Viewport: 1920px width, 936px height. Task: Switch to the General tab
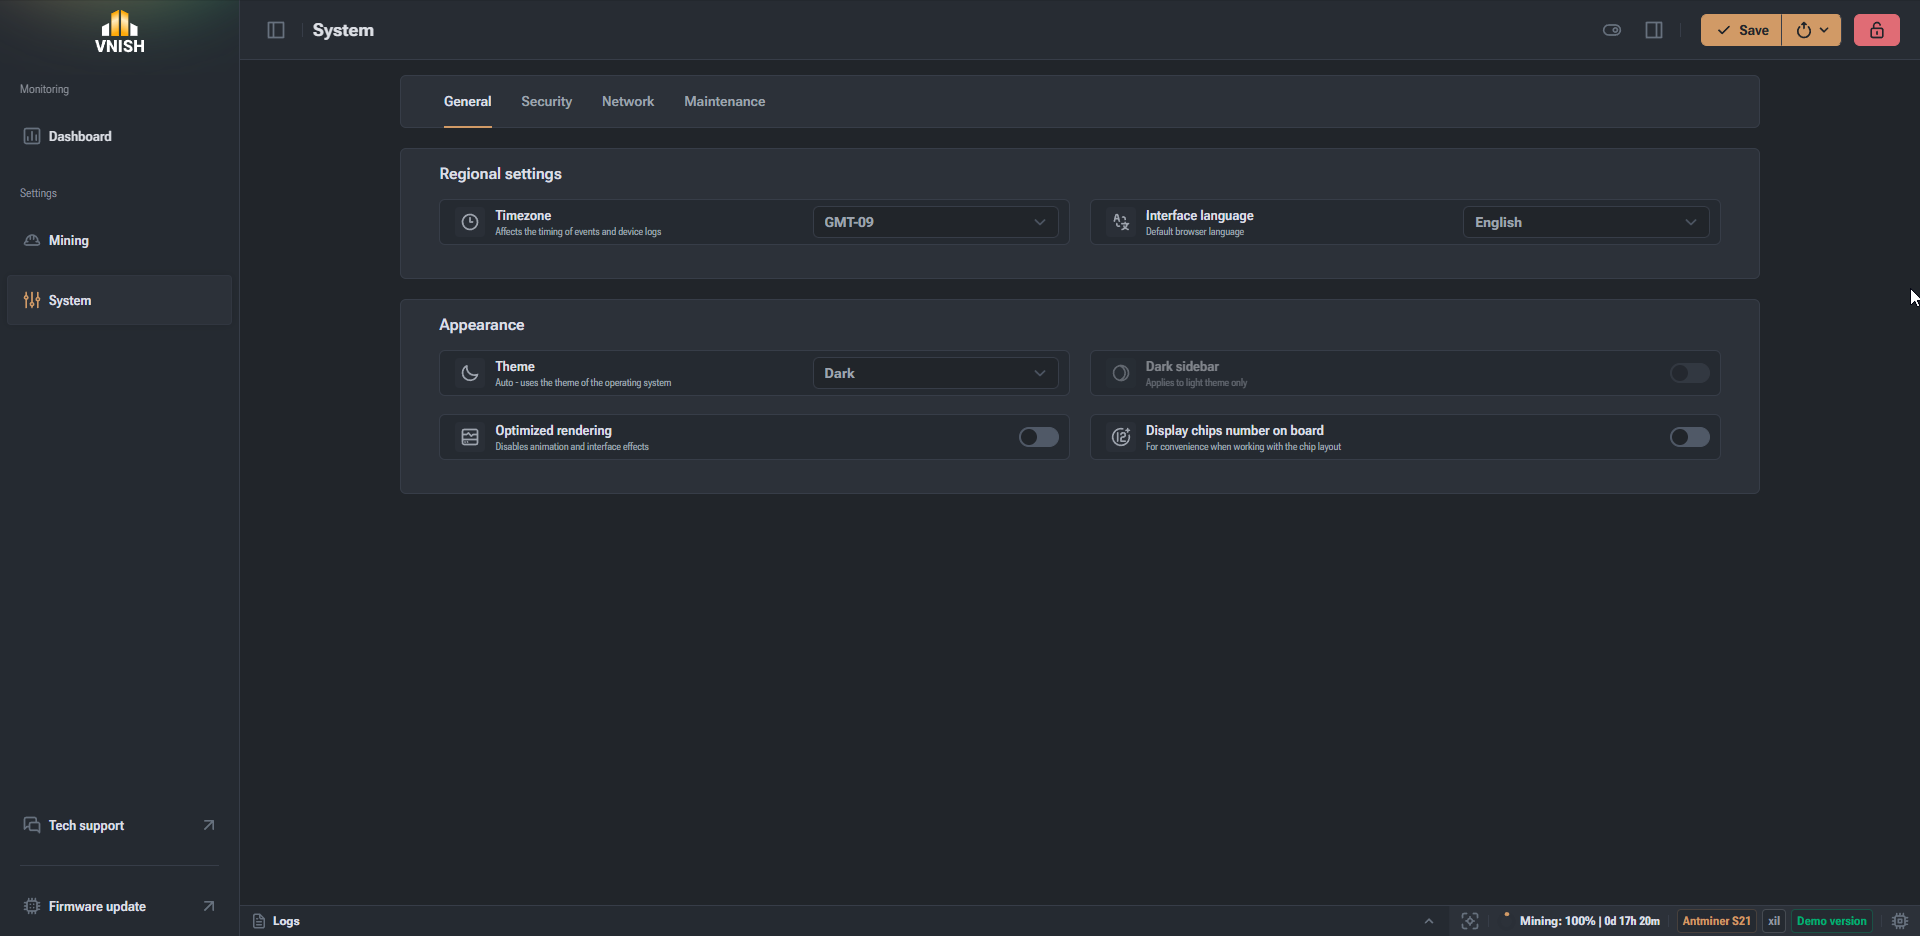click(x=467, y=101)
